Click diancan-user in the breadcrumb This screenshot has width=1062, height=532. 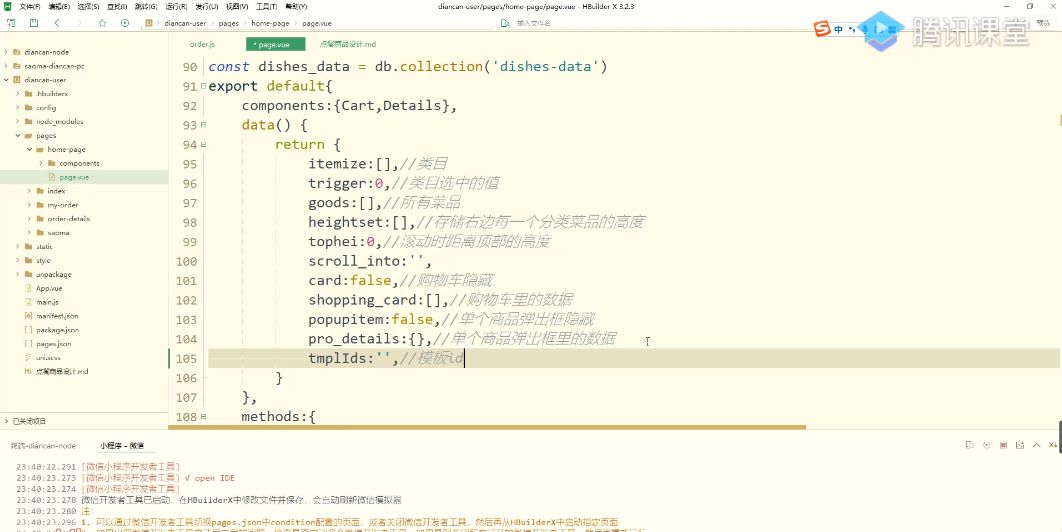tap(185, 23)
